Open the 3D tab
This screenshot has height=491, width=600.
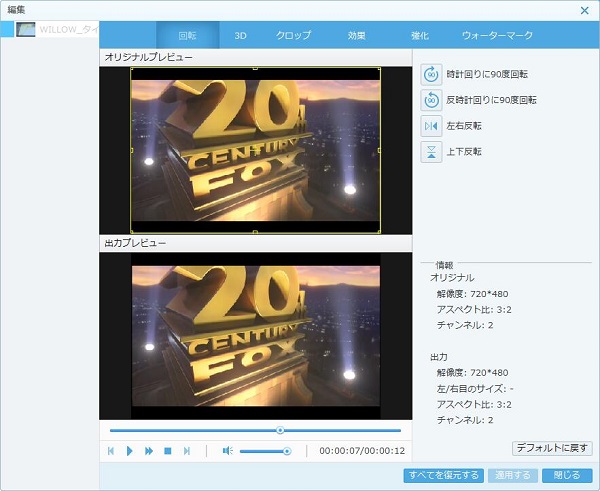click(x=240, y=35)
